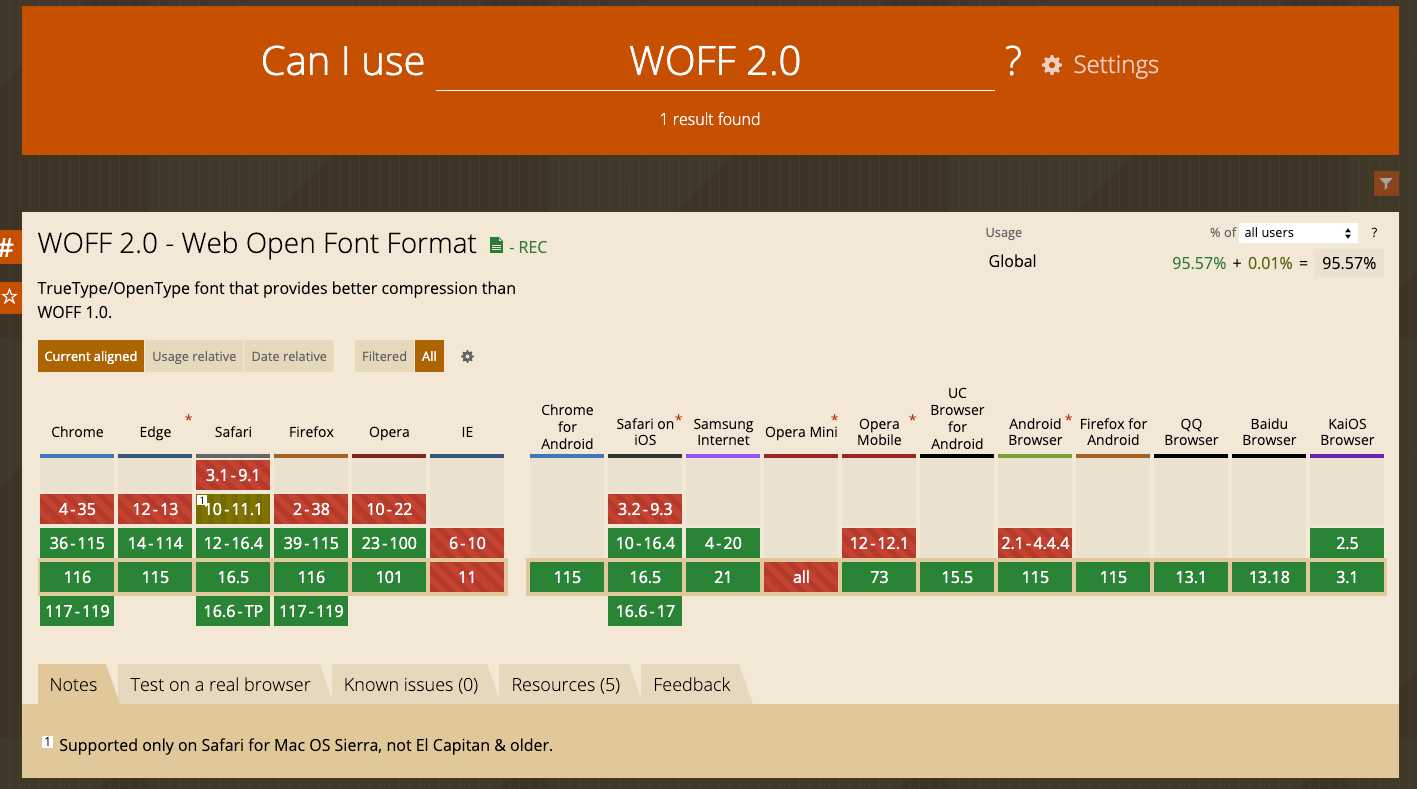Open the Known issues (0) tab

(411, 685)
